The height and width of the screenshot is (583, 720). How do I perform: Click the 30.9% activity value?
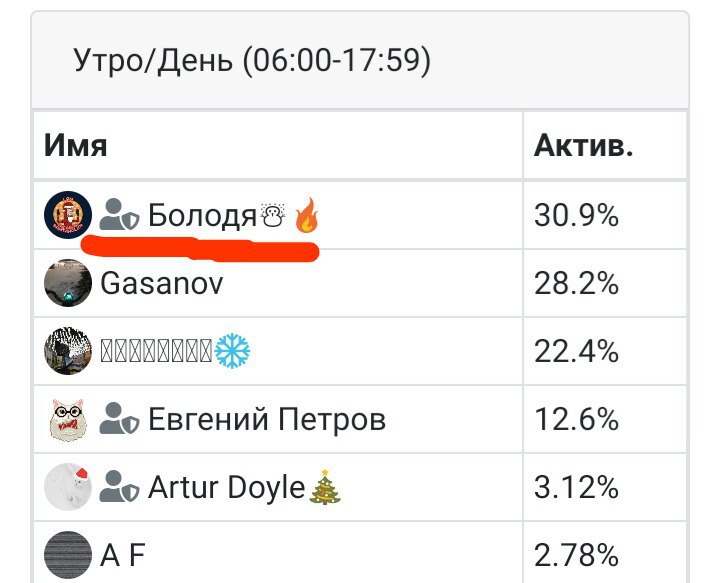[x=578, y=216]
